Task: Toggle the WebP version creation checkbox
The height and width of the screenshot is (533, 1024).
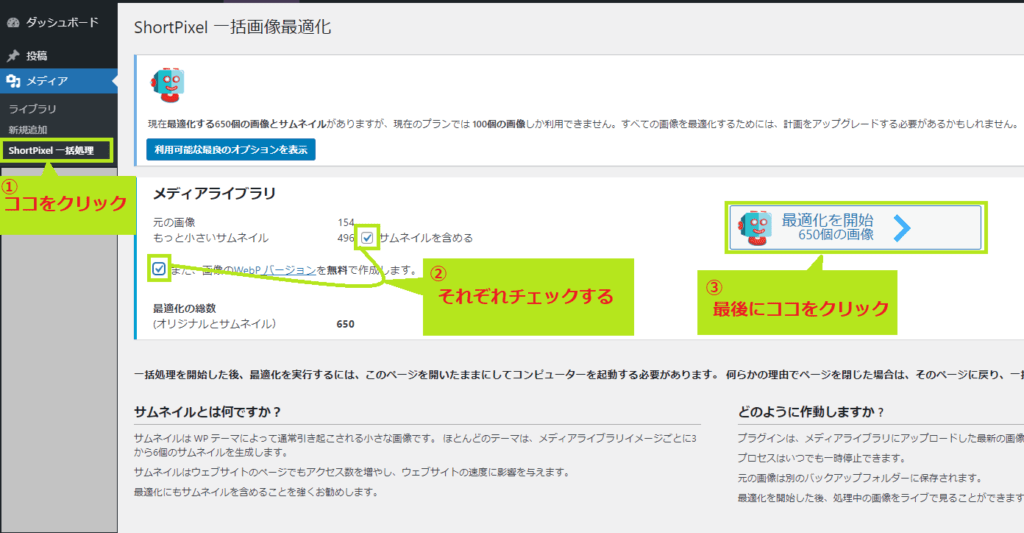Action: [x=159, y=268]
